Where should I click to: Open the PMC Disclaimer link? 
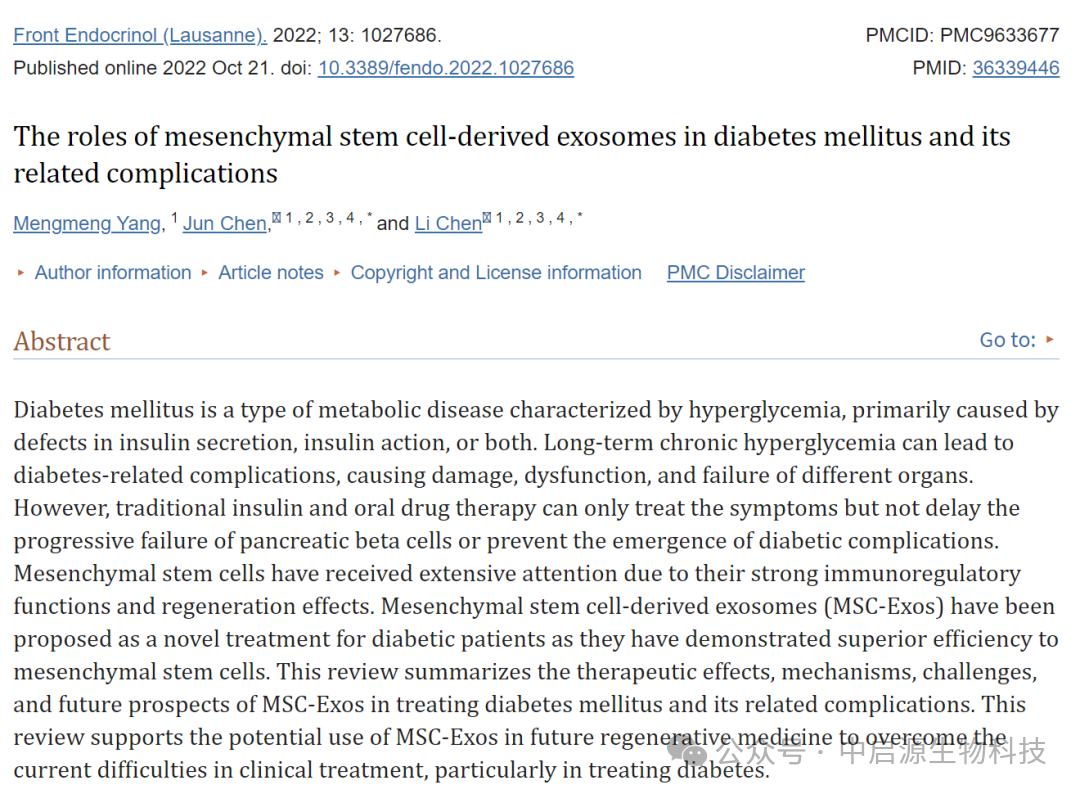735,273
